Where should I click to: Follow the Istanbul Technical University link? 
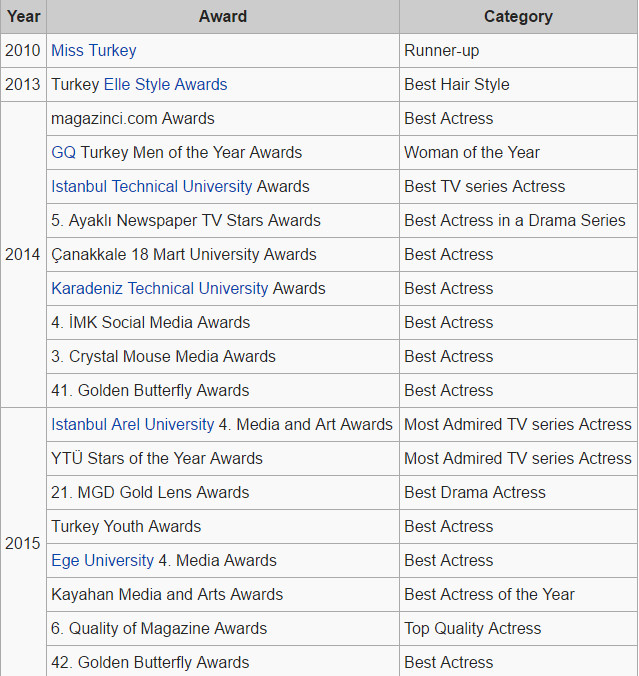[151, 187]
